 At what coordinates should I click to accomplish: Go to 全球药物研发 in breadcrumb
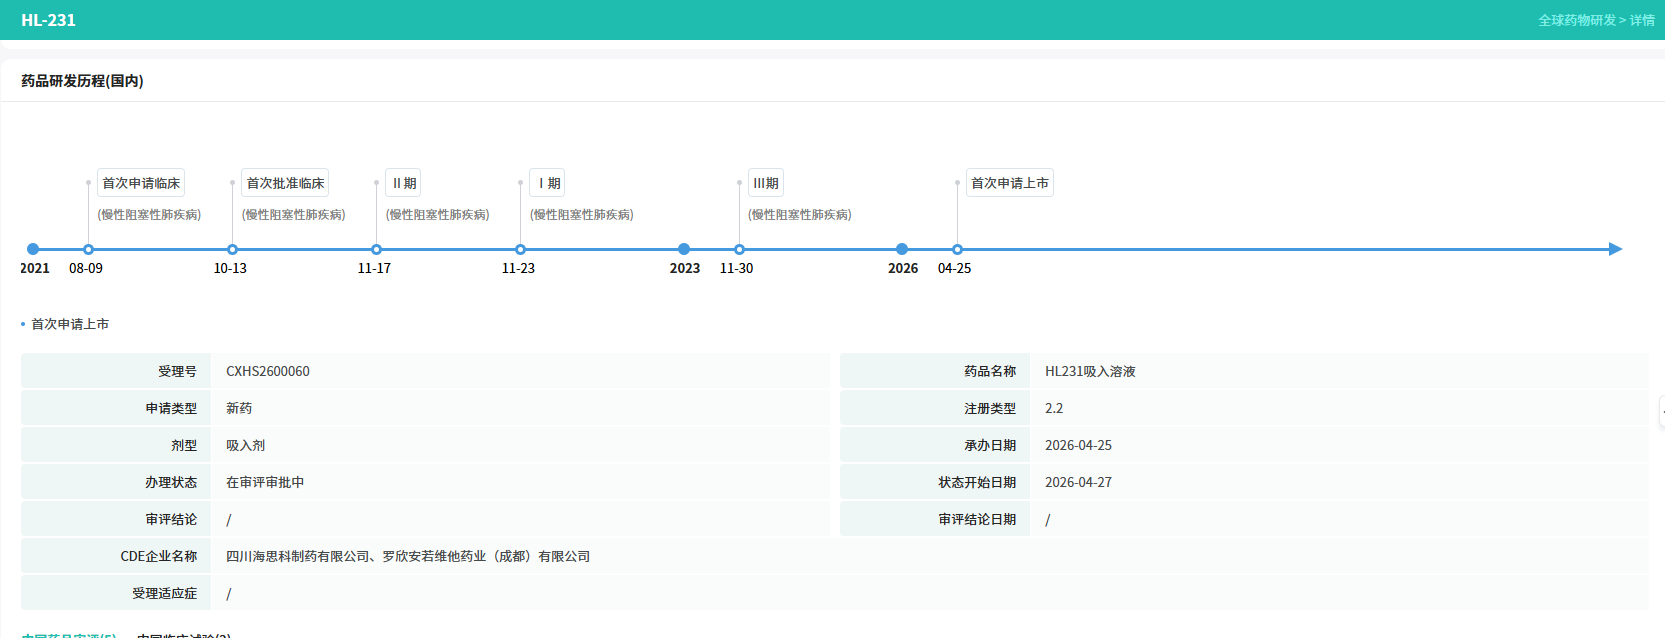[x=1576, y=20]
